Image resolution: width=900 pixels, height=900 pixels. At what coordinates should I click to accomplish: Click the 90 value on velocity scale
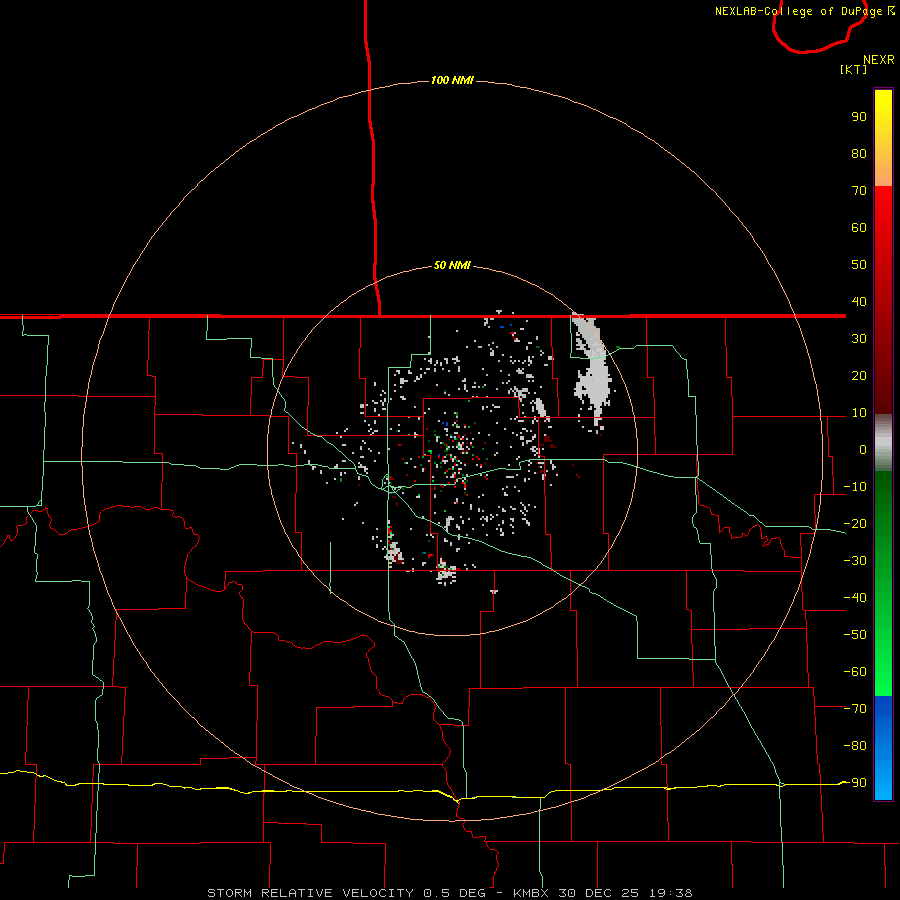(x=859, y=117)
